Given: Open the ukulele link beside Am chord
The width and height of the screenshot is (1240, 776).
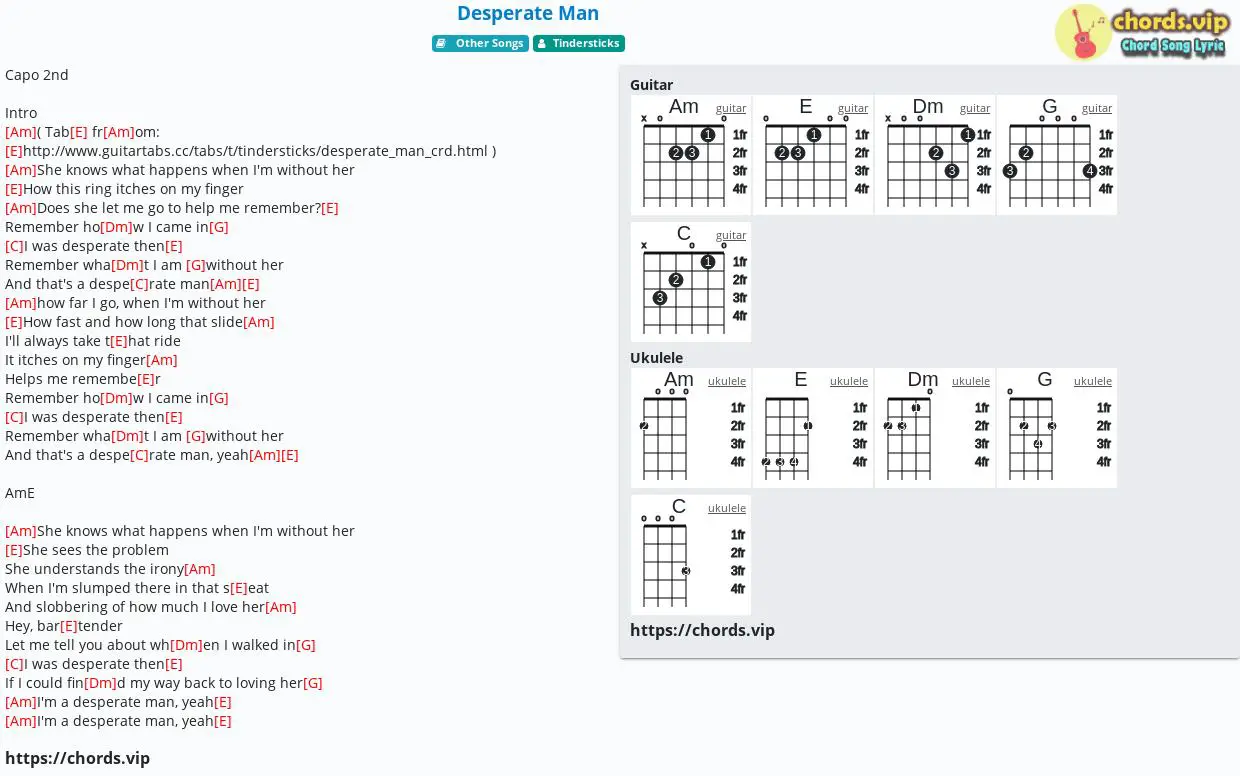Looking at the screenshot, I should [727, 381].
